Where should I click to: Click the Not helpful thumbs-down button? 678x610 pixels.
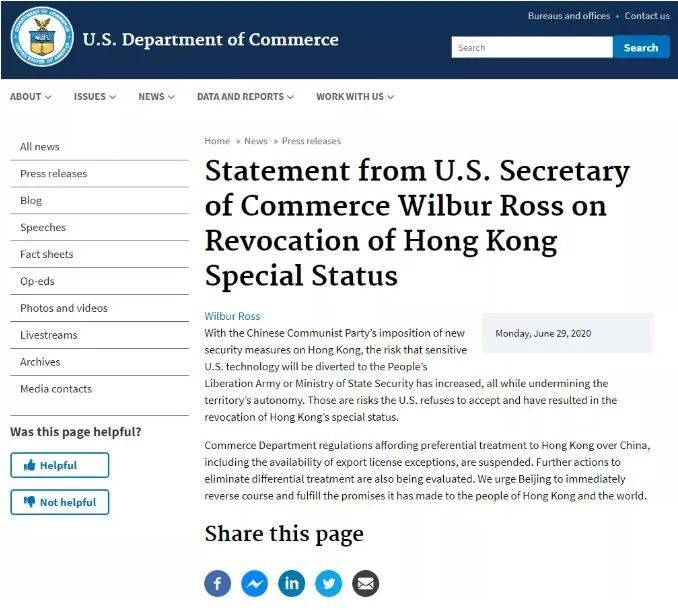[59, 502]
